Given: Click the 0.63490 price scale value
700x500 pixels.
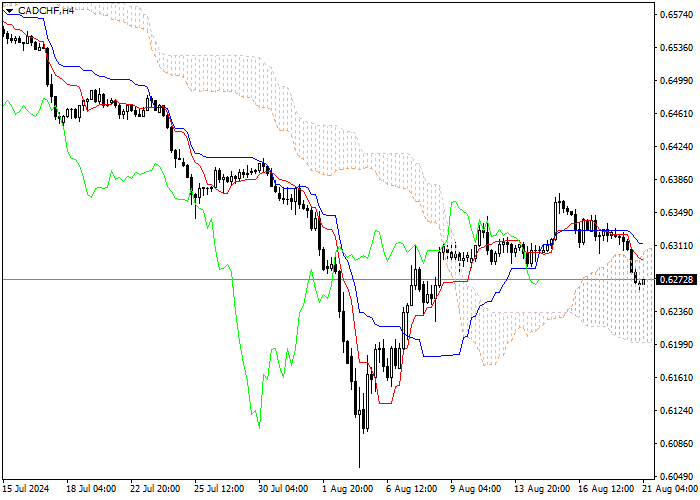Looking at the screenshot, I should tap(676, 213).
